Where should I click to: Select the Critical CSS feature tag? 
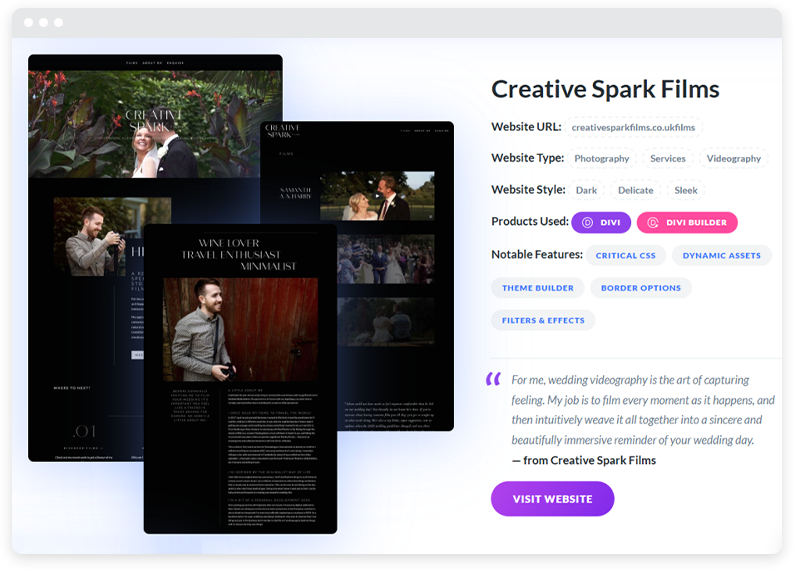tap(625, 256)
